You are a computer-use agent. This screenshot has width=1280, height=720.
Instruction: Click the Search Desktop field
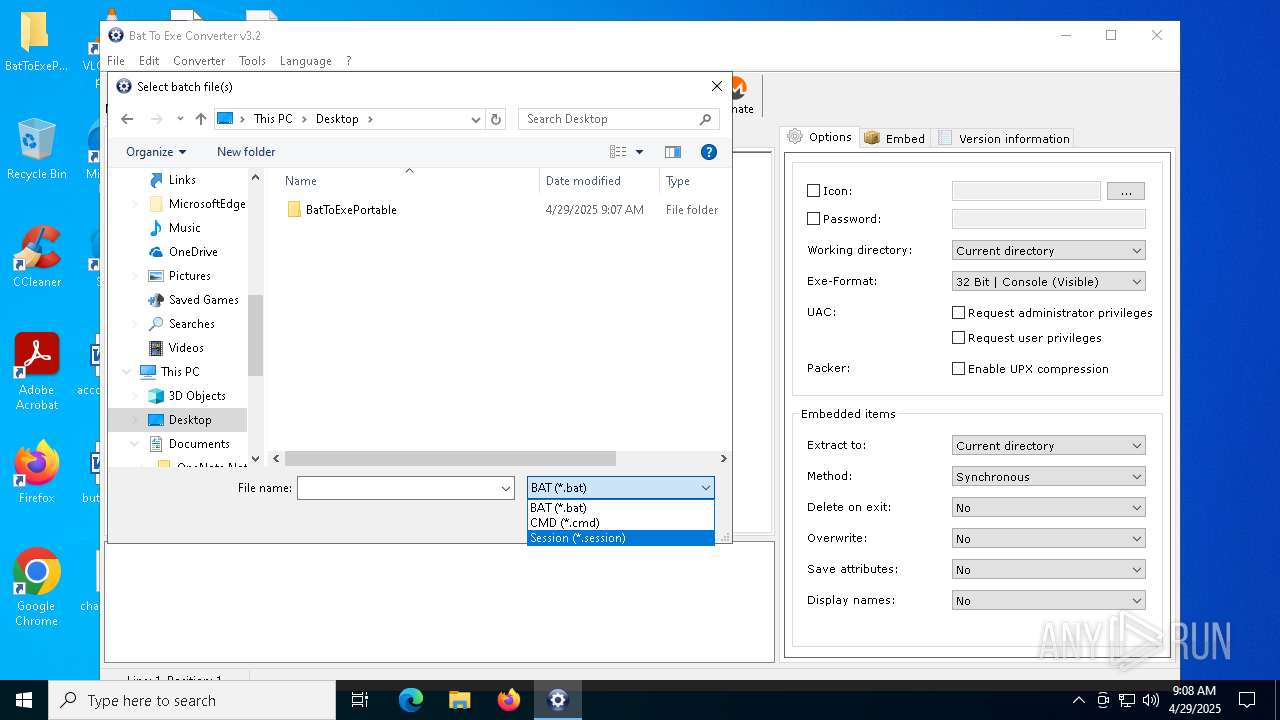click(x=618, y=119)
